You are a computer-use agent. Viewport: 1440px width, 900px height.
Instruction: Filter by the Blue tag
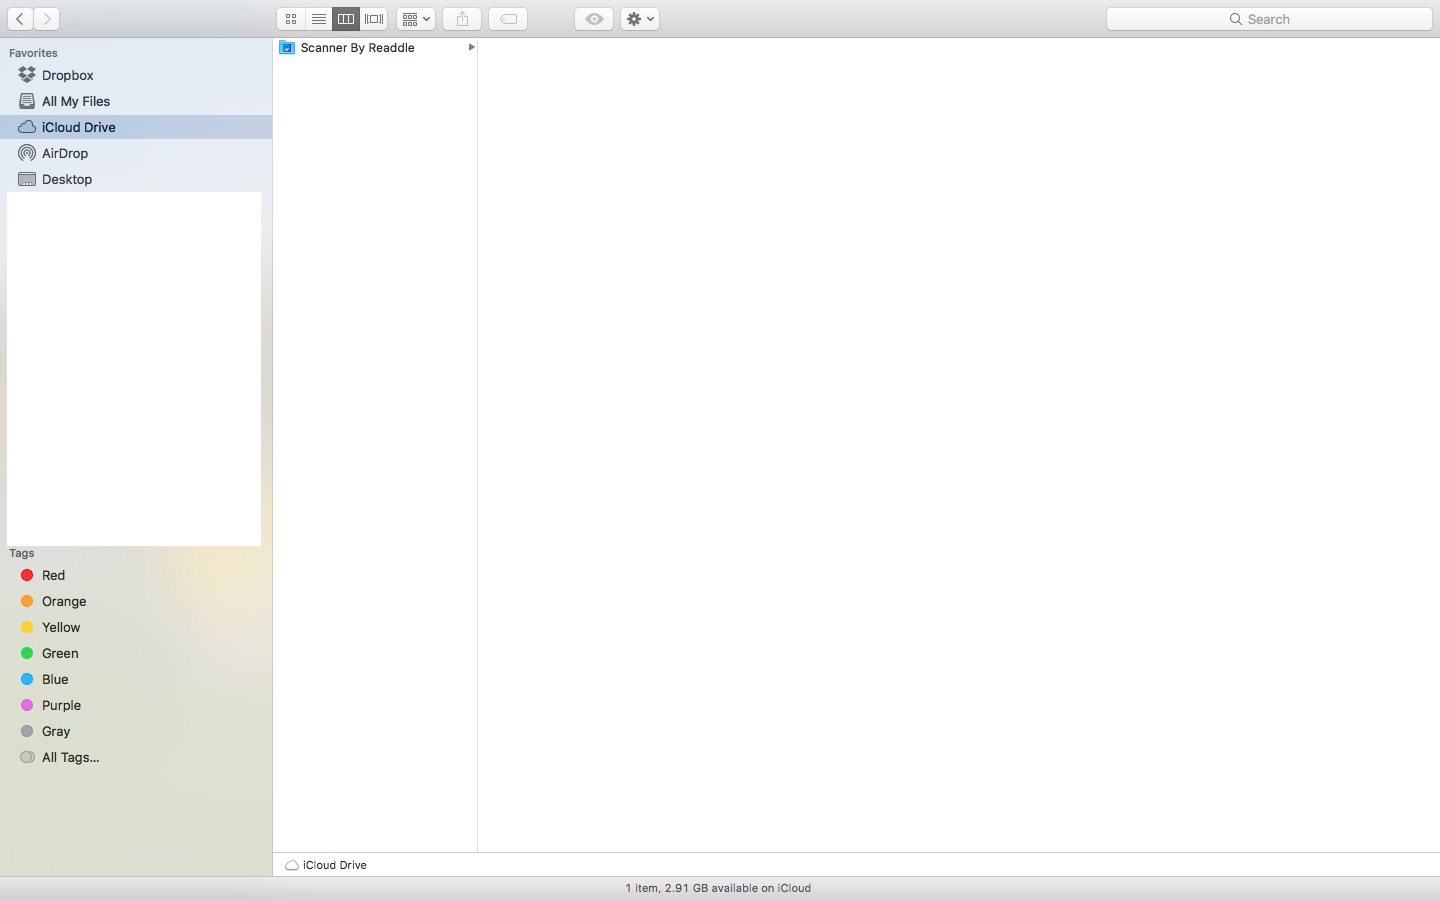(x=136, y=679)
